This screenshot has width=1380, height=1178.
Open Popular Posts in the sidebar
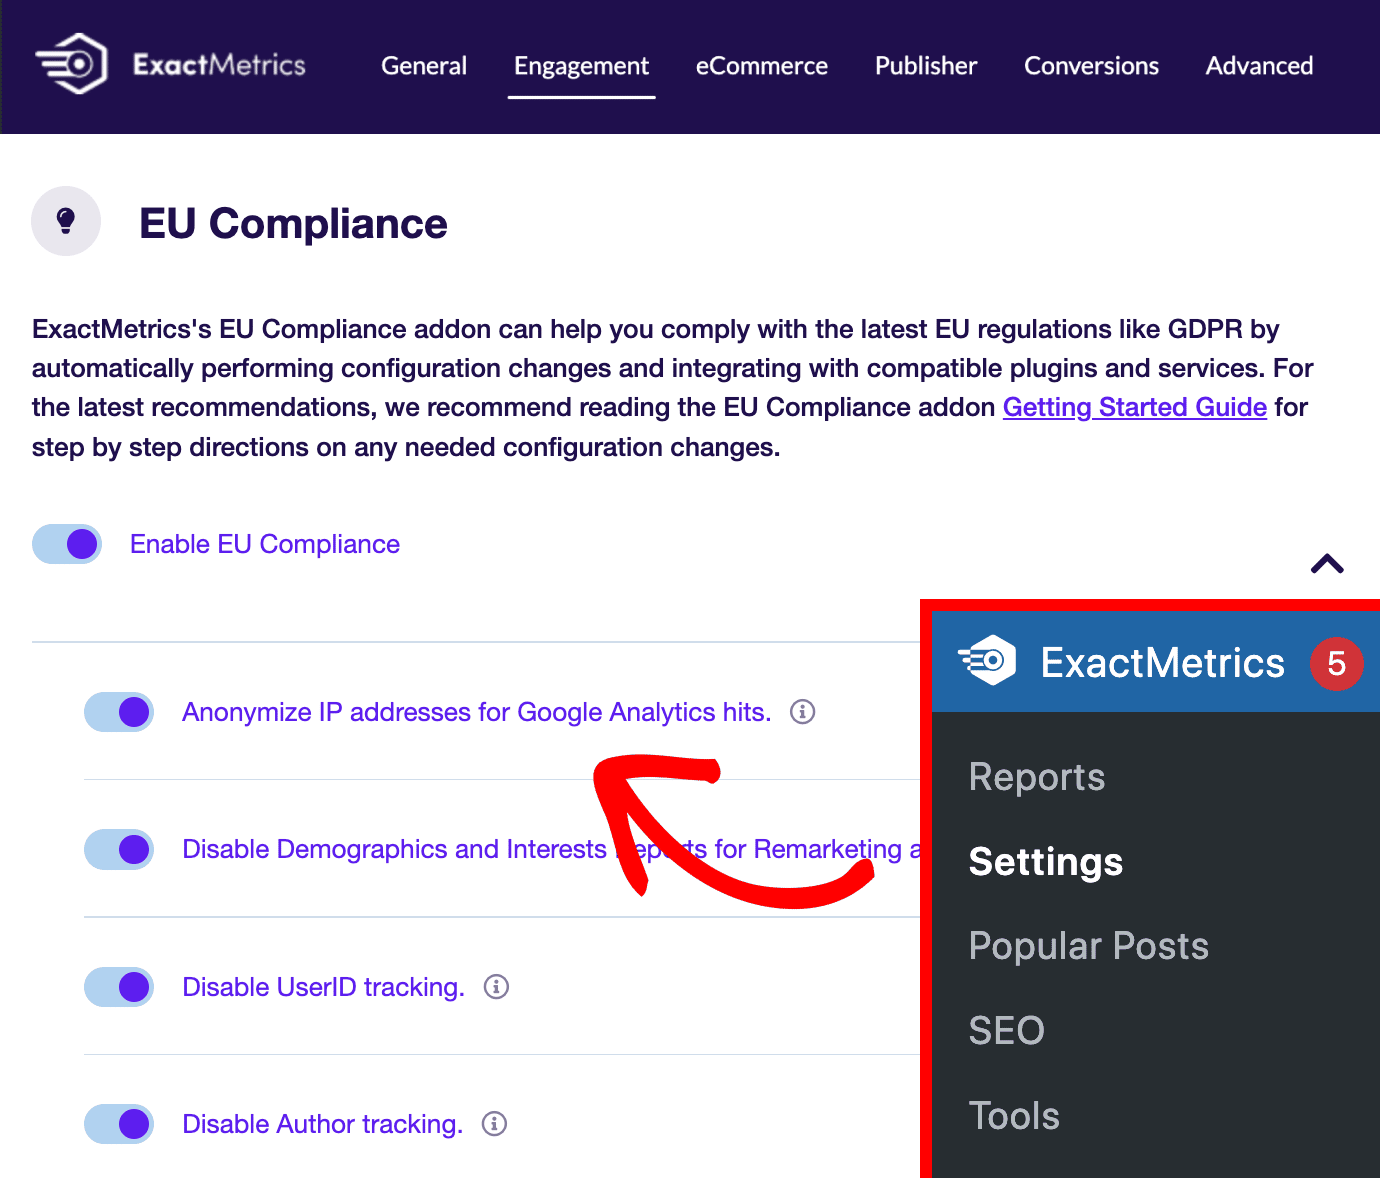(1089, 946)
